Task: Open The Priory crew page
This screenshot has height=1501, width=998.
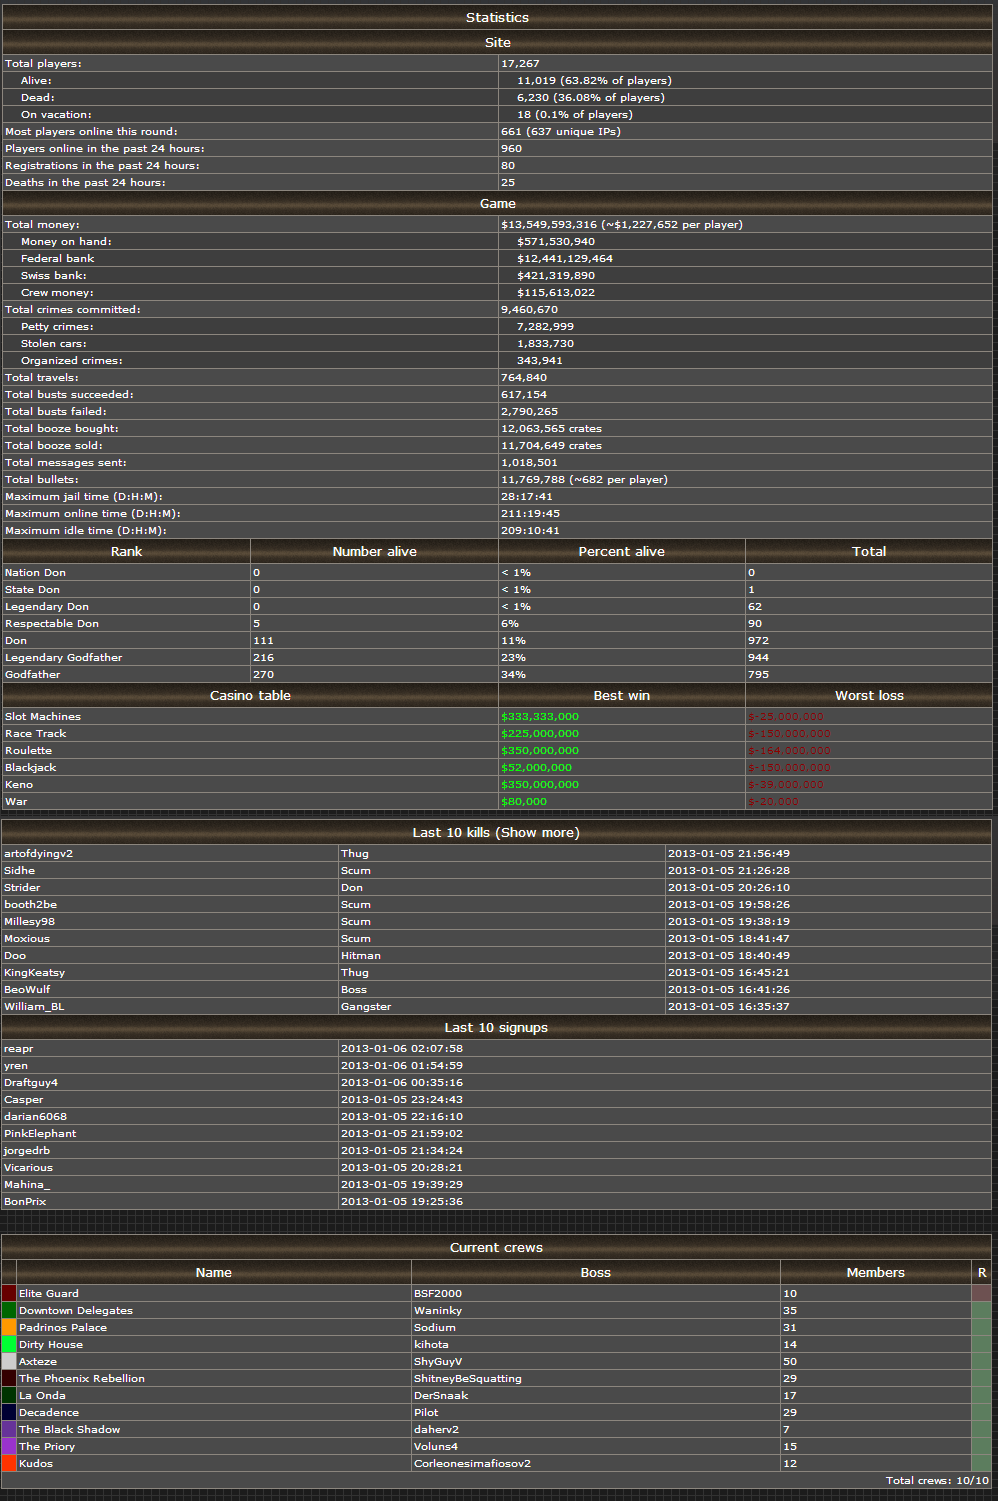Action: [47, 1446]
